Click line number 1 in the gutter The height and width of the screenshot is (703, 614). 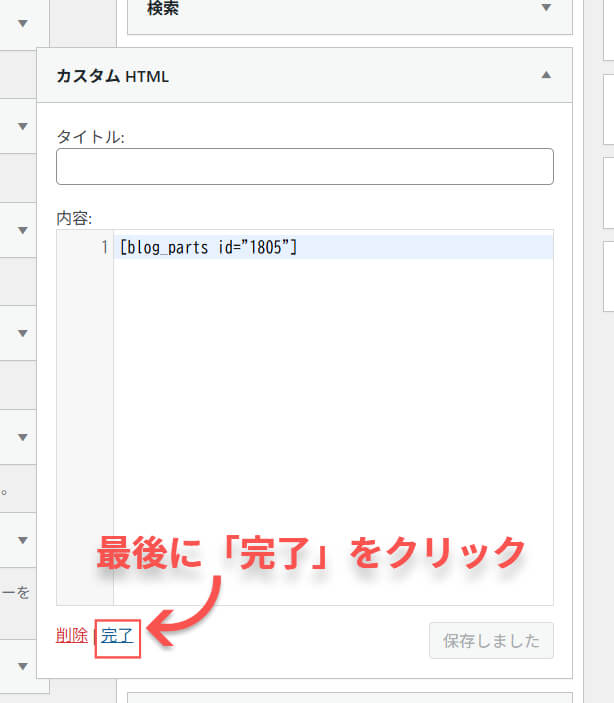click(104, 248)
